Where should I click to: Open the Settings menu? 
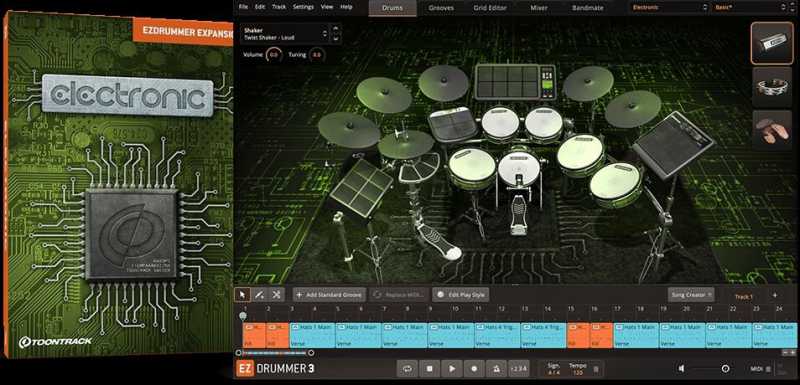point(304,7)
